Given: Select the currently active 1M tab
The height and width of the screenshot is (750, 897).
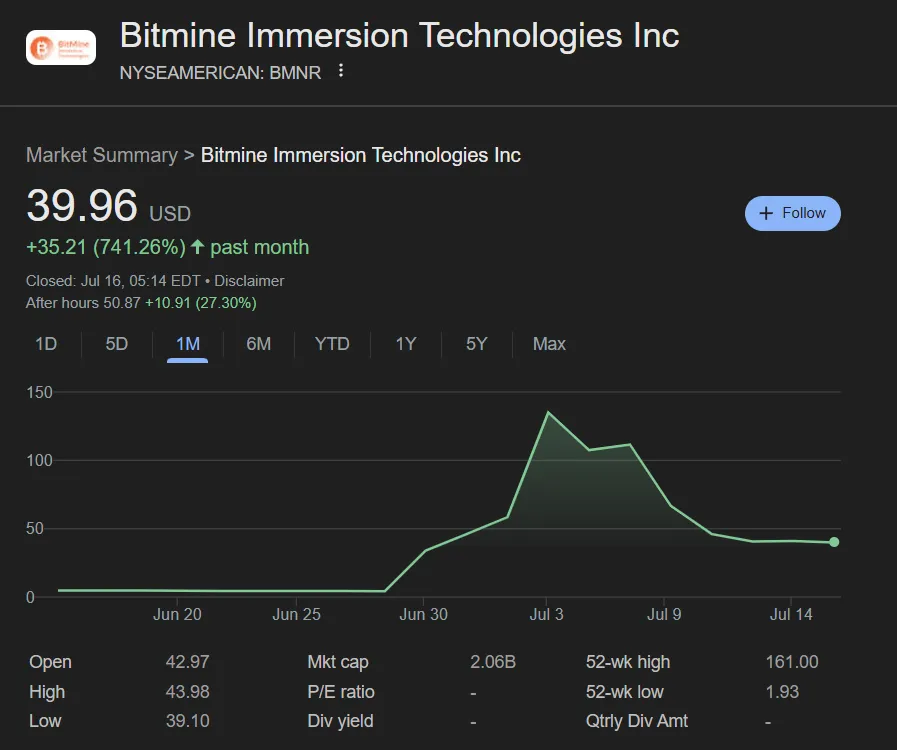Looking at the screenshot, I should click(186, 344).
